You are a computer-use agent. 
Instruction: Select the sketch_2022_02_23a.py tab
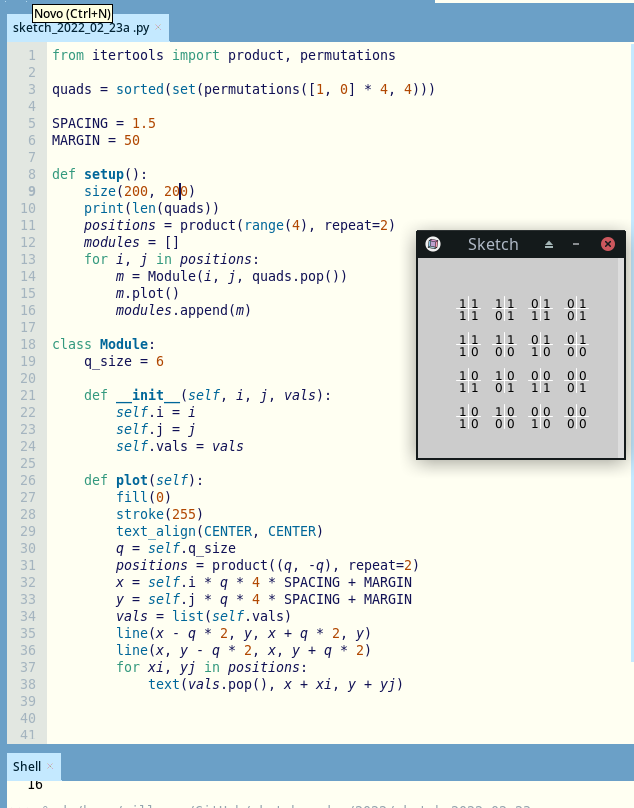click(79, 28)
